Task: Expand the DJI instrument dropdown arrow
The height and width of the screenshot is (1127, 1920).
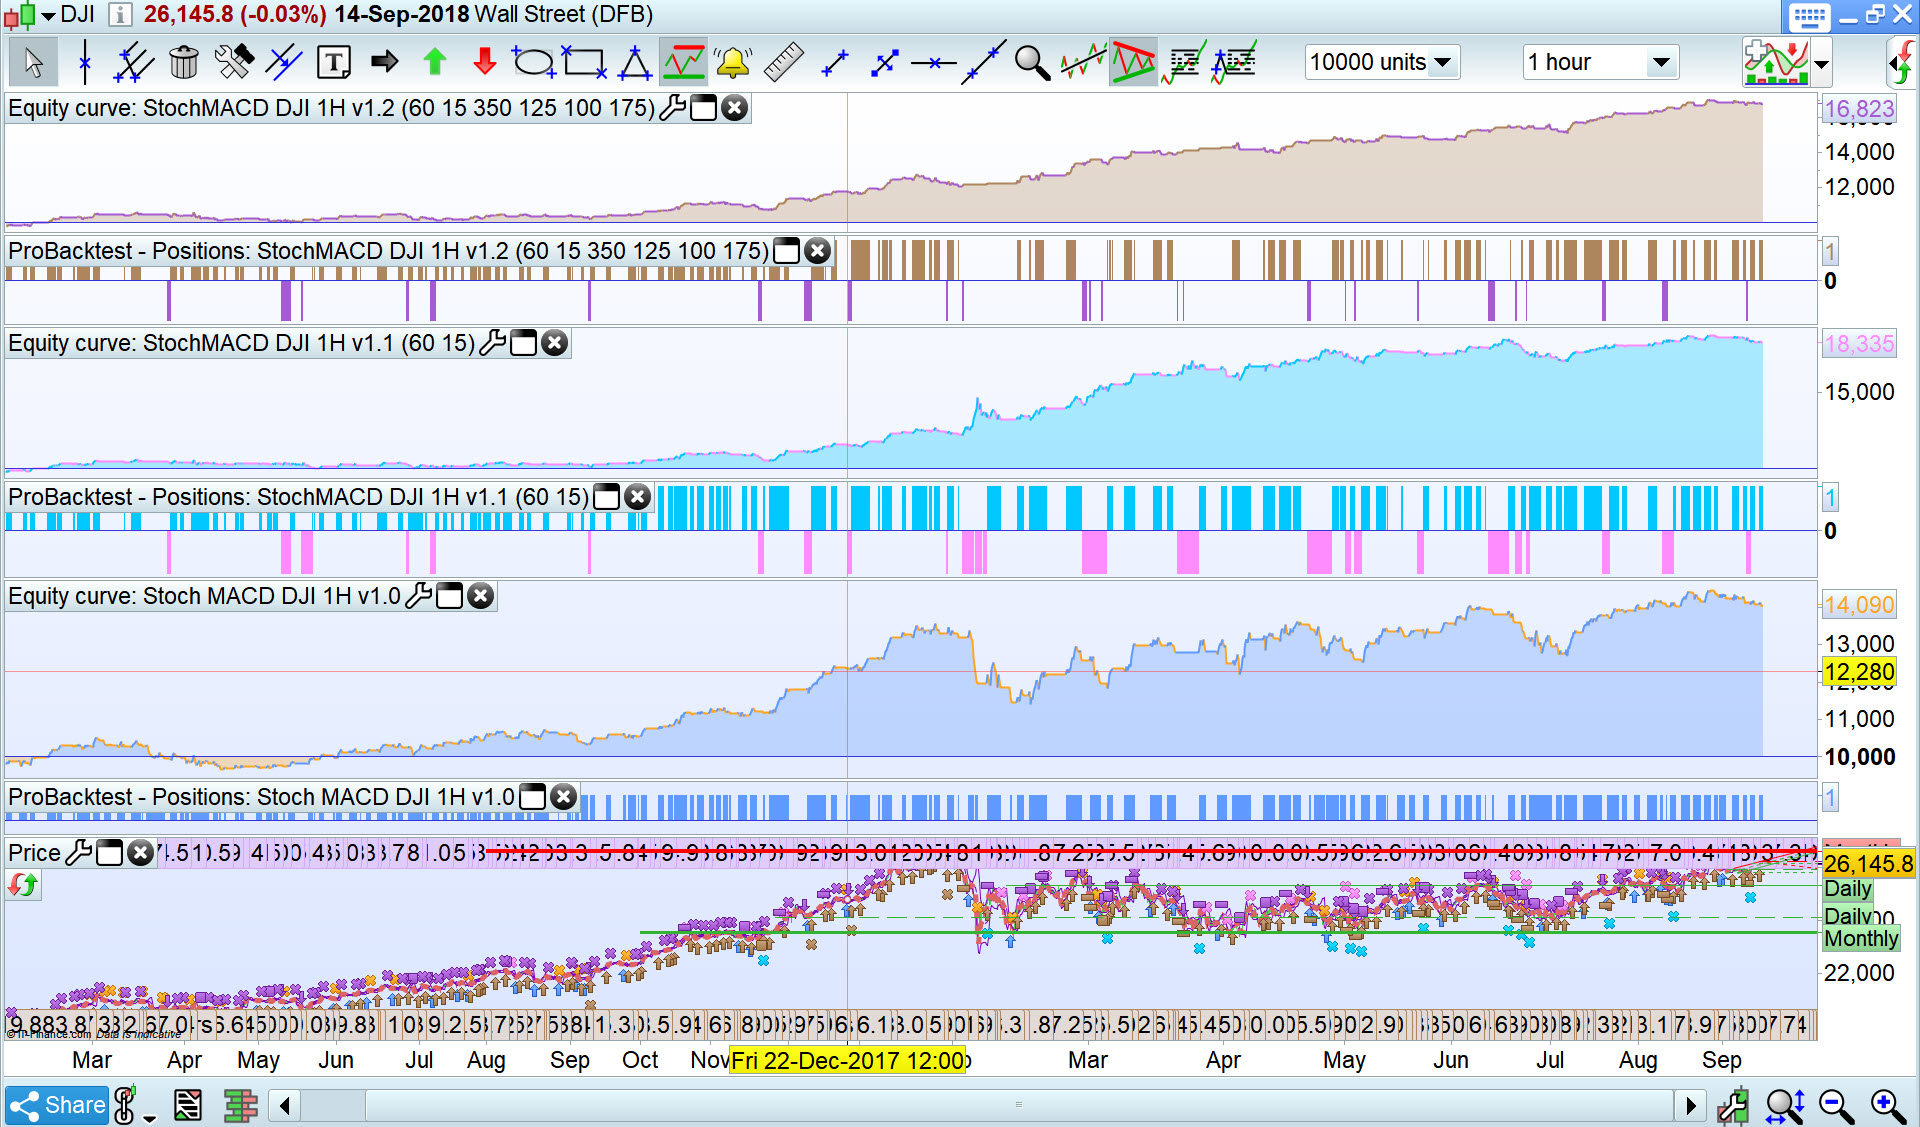Action: 47,15
